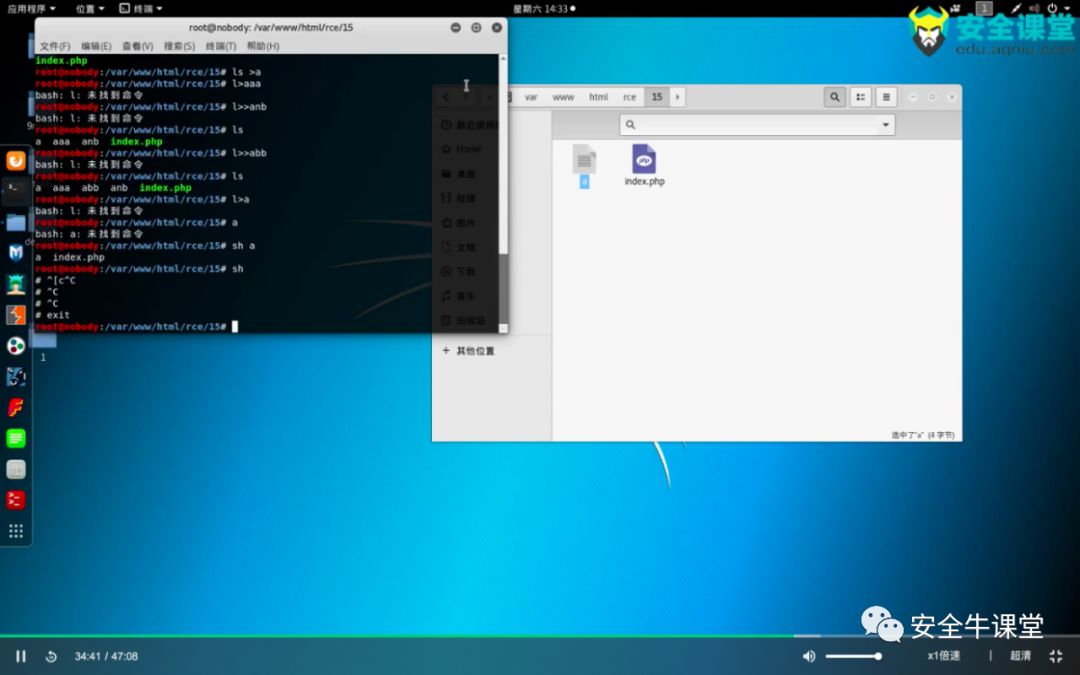Expand the search field dropdown arrow
This screenshot has width=1080, height=675.
pyautogui.click(x=885, y=125)
